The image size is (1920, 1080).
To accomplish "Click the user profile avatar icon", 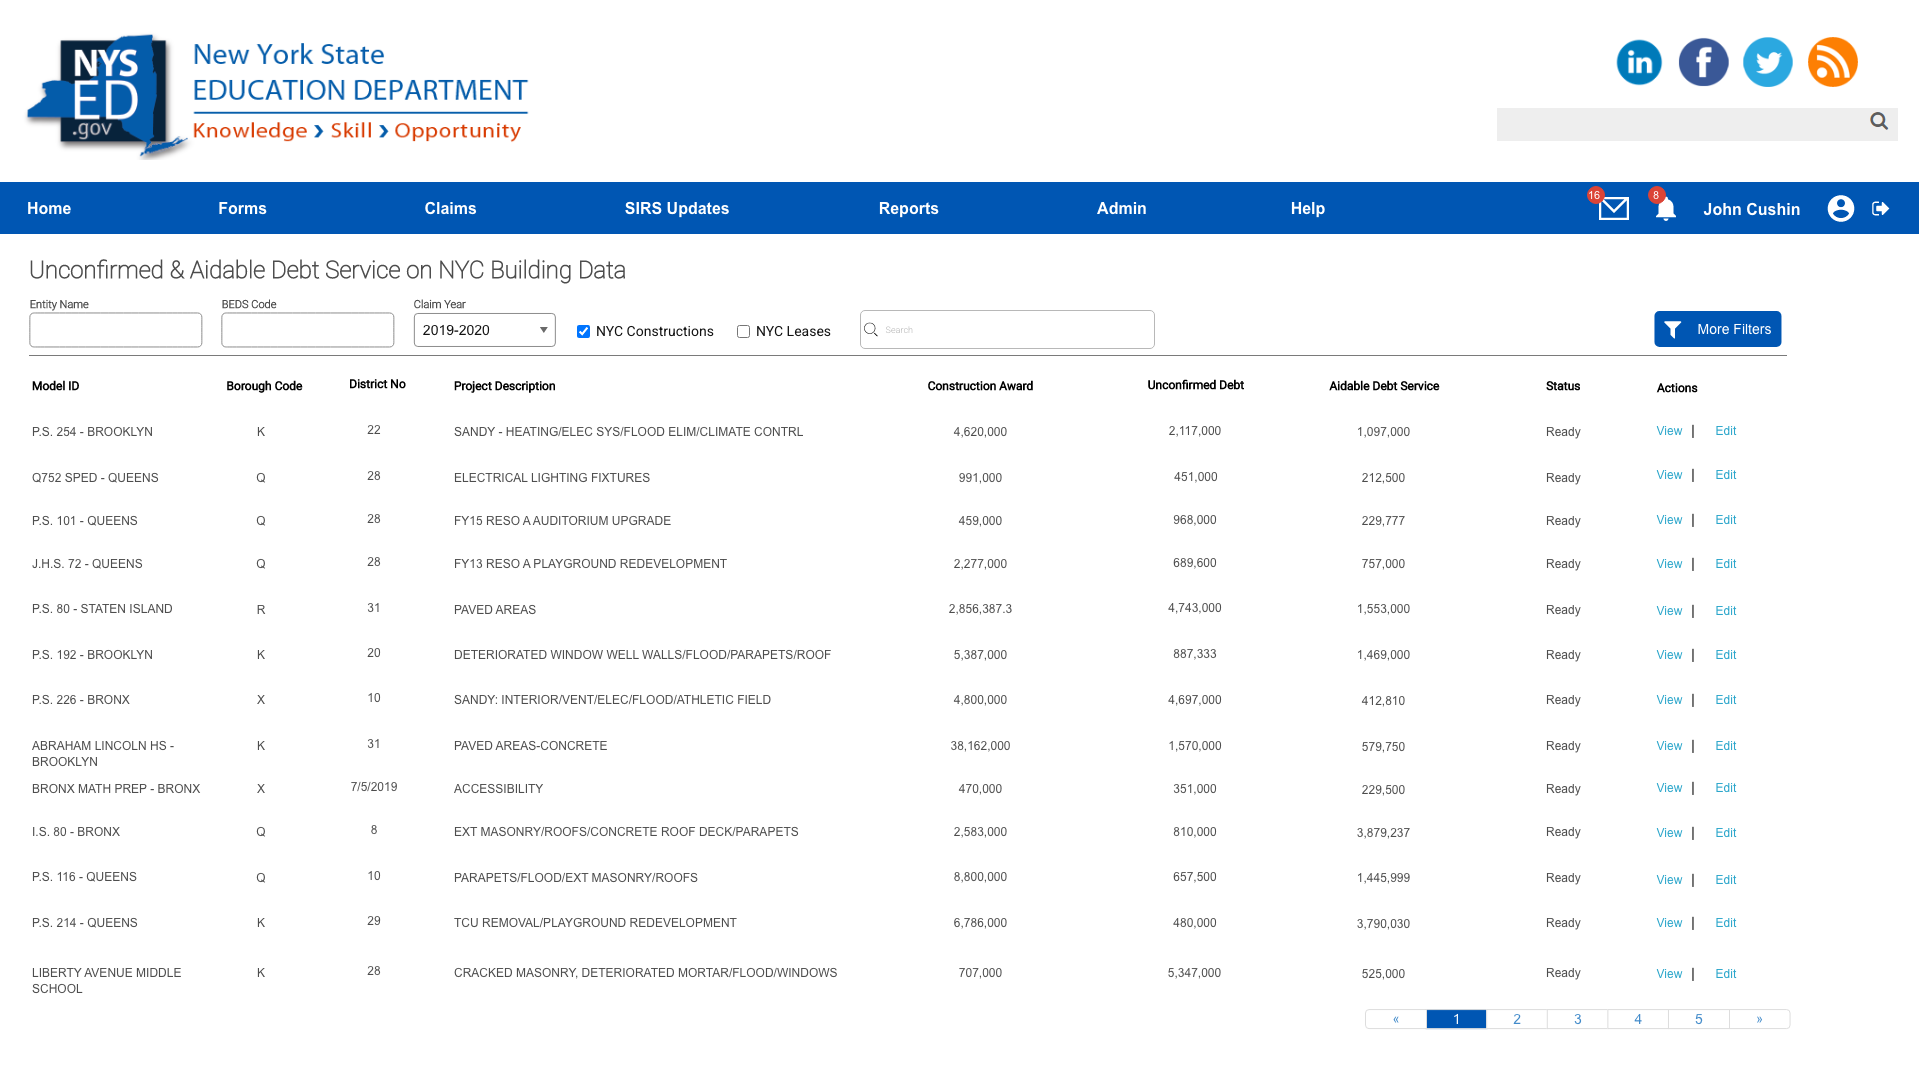I will (1840, 208).
